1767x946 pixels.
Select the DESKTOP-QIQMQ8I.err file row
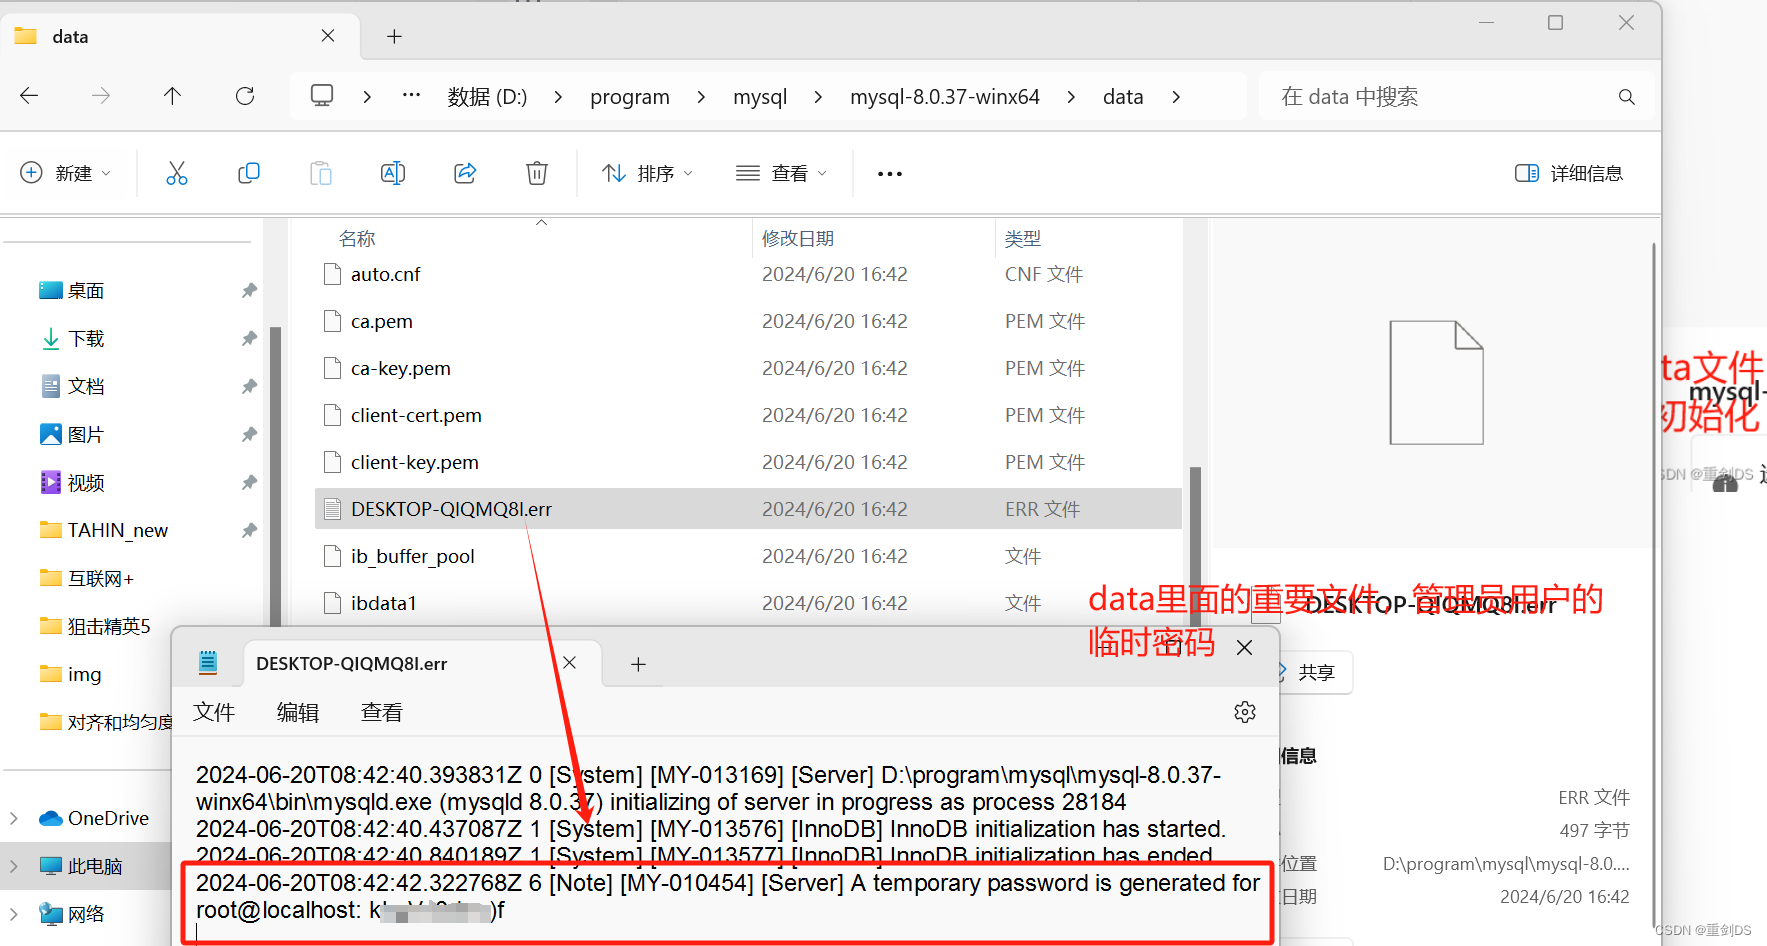coord(748,509)
